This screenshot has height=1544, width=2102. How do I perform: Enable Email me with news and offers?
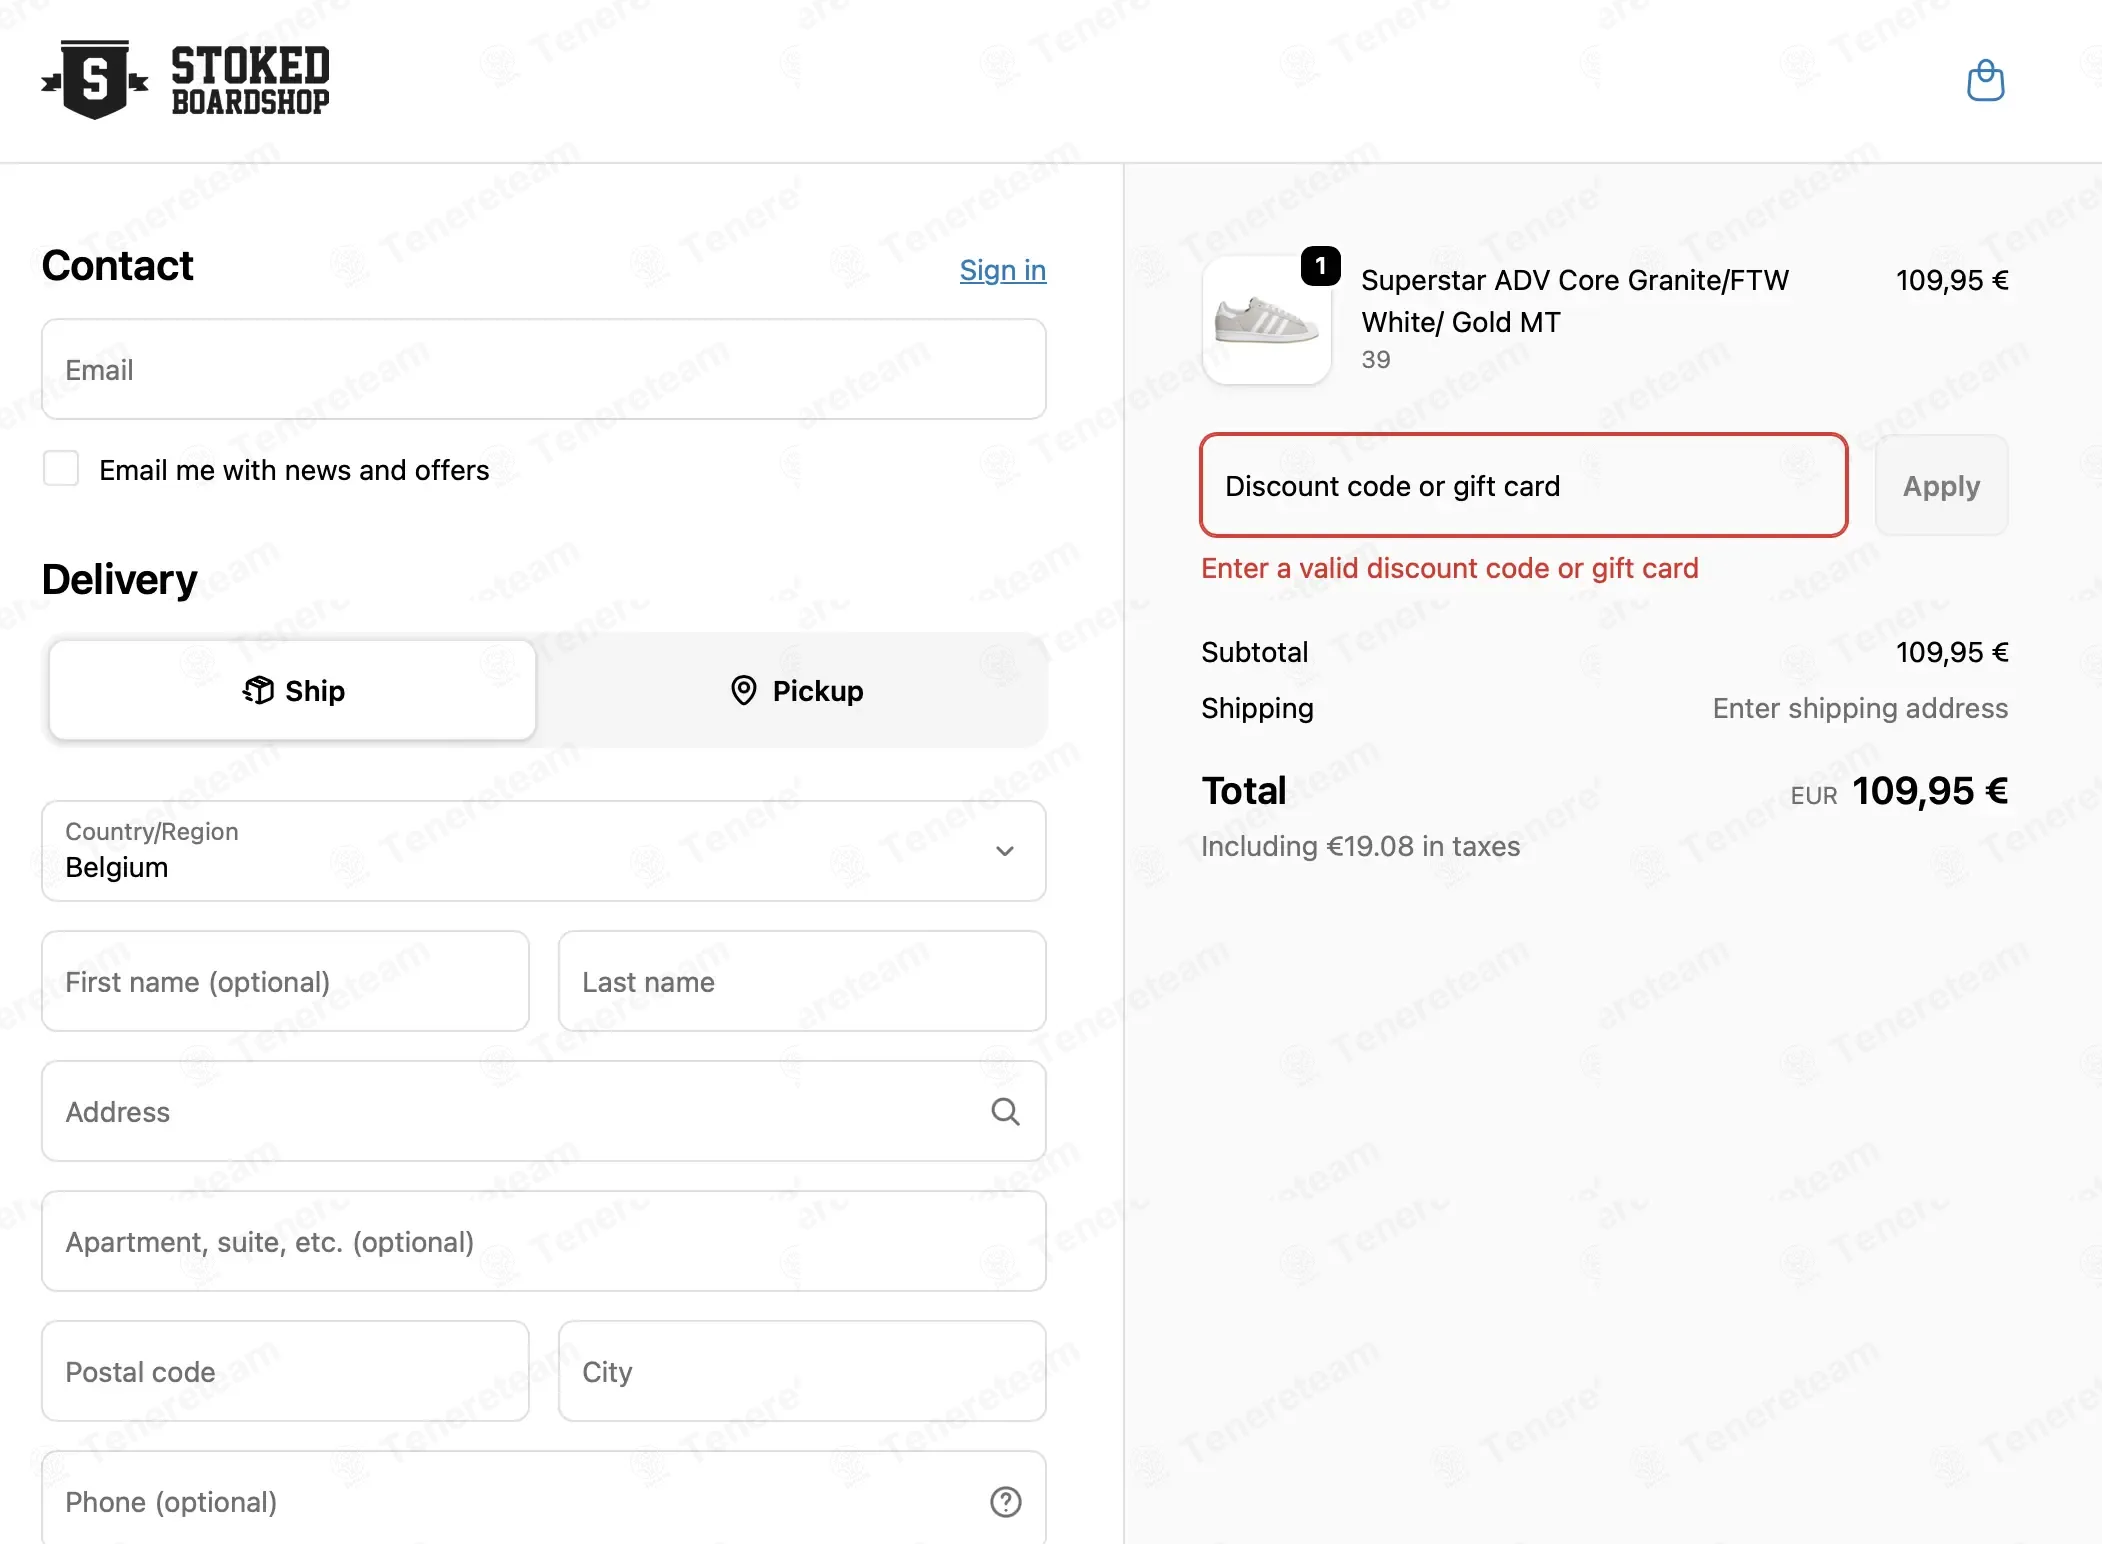pyautogui.click(x=61, y=468)
